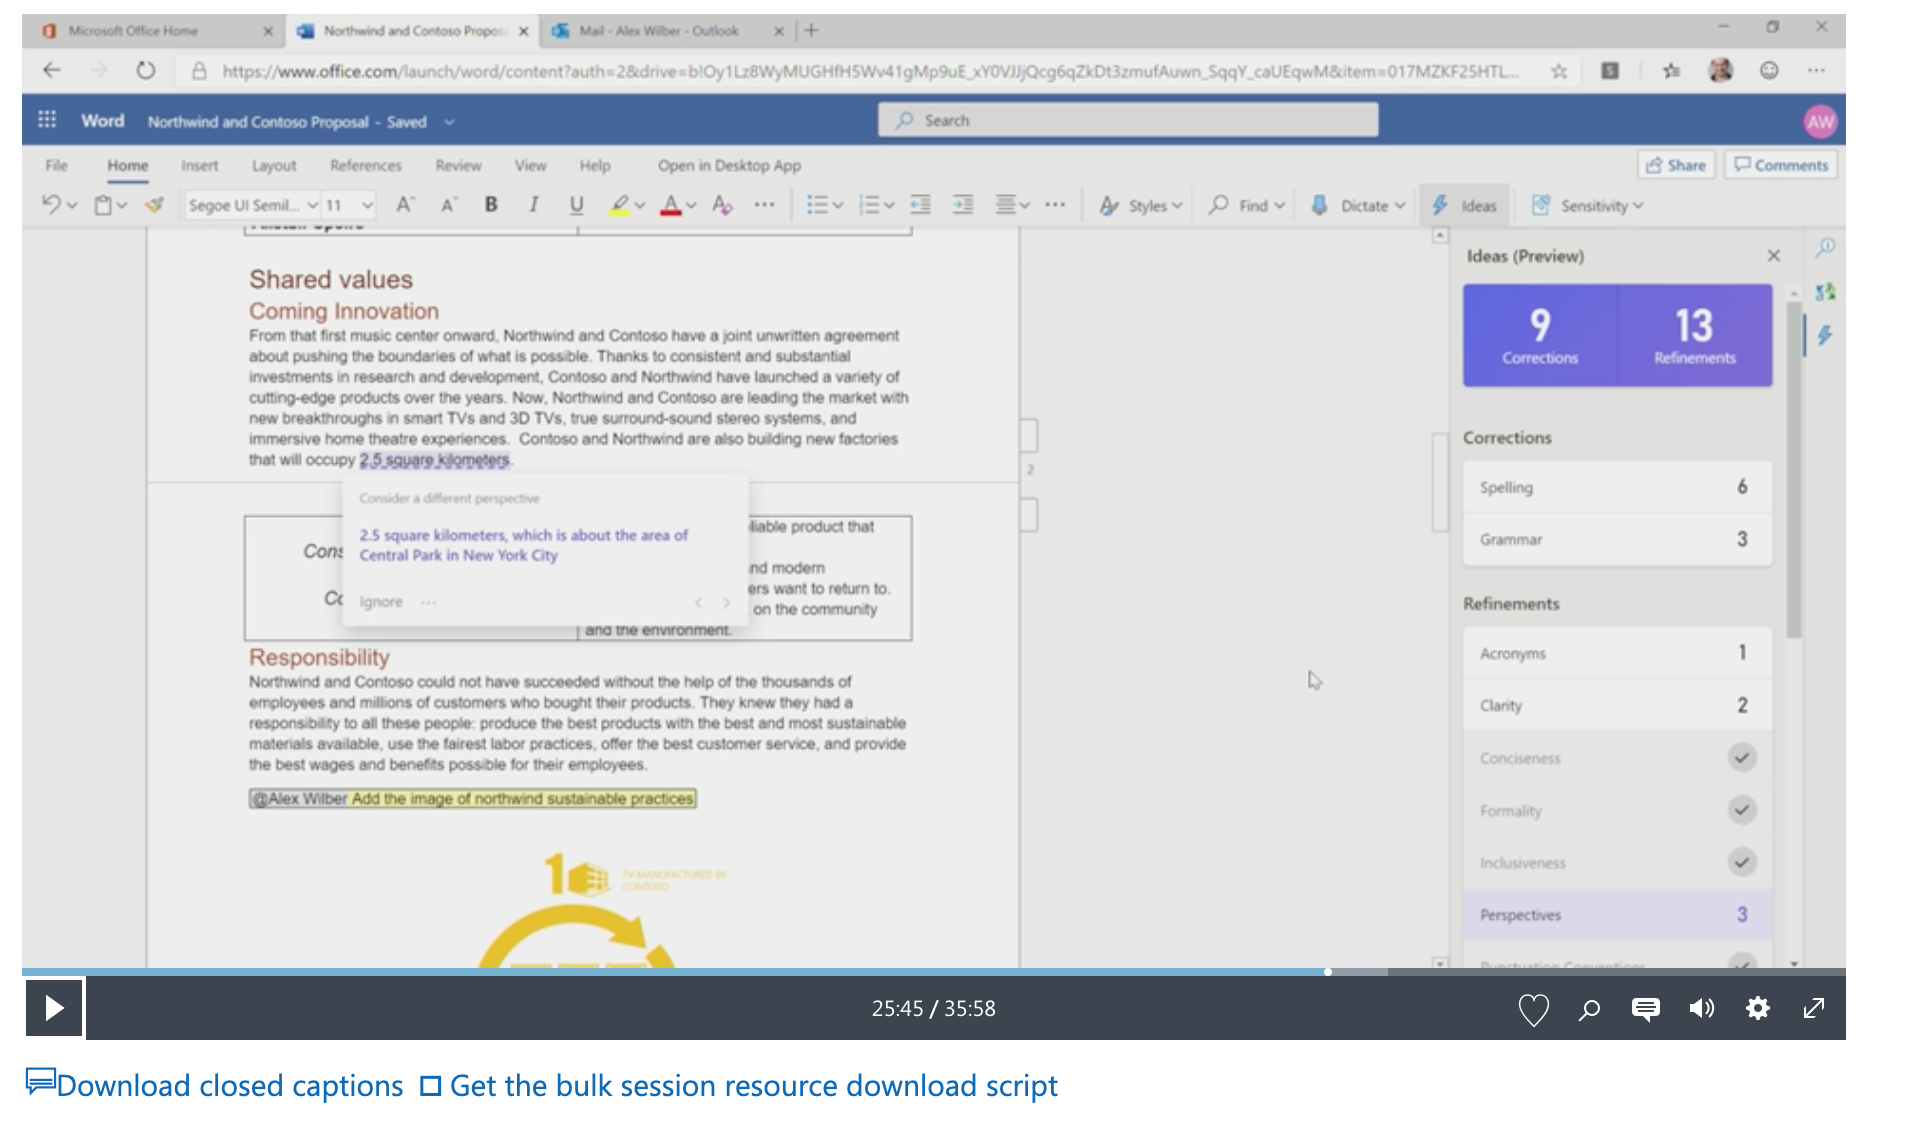Open the File menu
The width and height of the screenshot is (1916, 1148).
pos(56,165)
